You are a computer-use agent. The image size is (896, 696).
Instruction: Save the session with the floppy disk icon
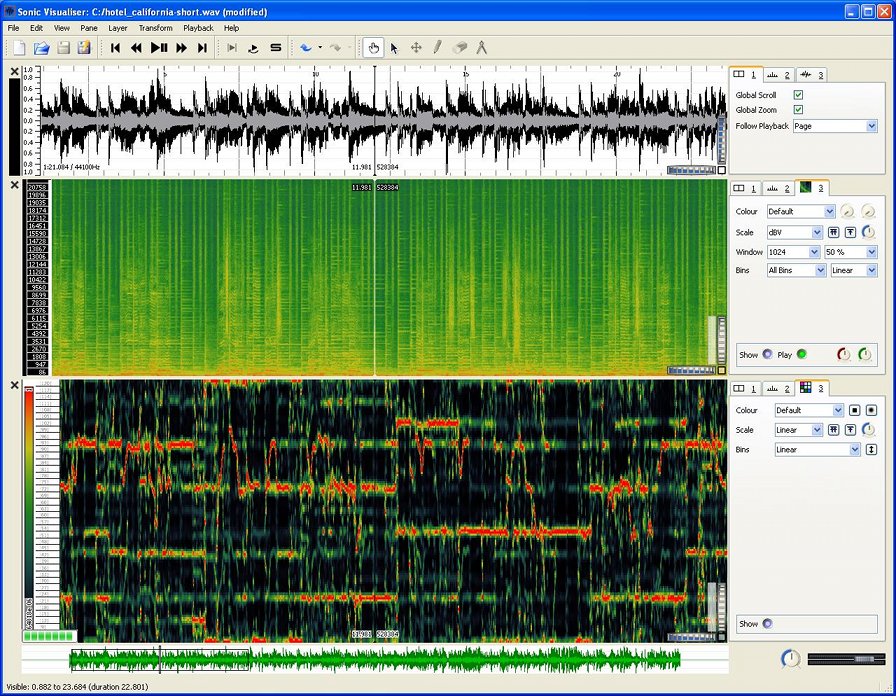tap(63, 48)
